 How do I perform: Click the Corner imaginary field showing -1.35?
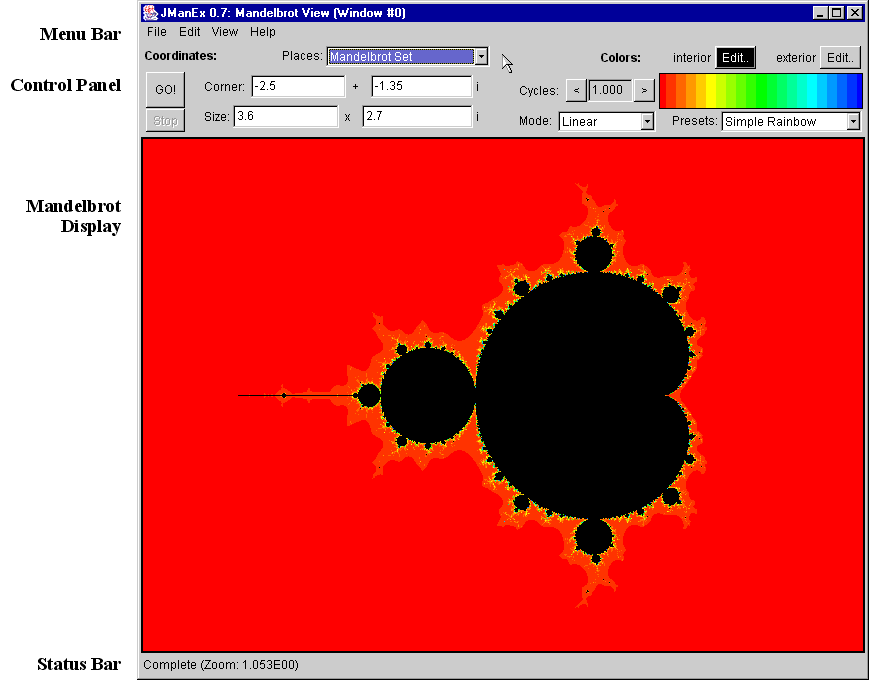point(421,87)
